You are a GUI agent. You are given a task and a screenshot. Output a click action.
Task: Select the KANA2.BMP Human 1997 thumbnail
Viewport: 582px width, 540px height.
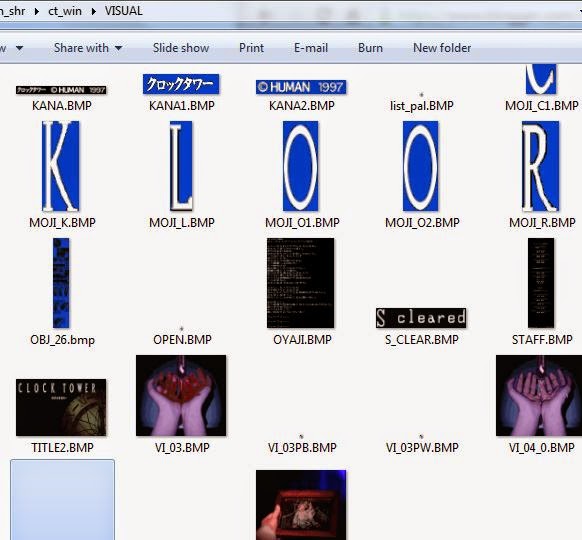[x=301, y=87]
